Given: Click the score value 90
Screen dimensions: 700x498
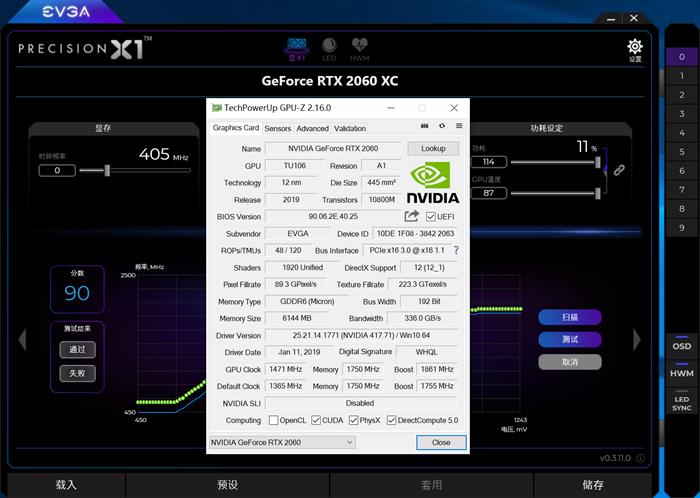Looking at the screenshot, I should [x=77, y=293].
